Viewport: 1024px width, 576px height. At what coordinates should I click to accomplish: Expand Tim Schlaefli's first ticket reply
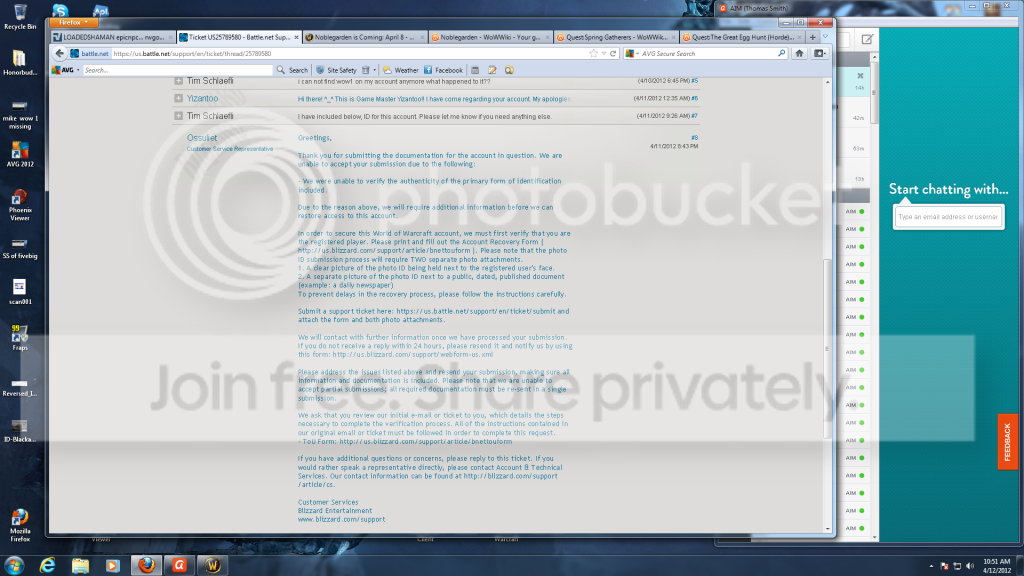click(x=178, y=81)
